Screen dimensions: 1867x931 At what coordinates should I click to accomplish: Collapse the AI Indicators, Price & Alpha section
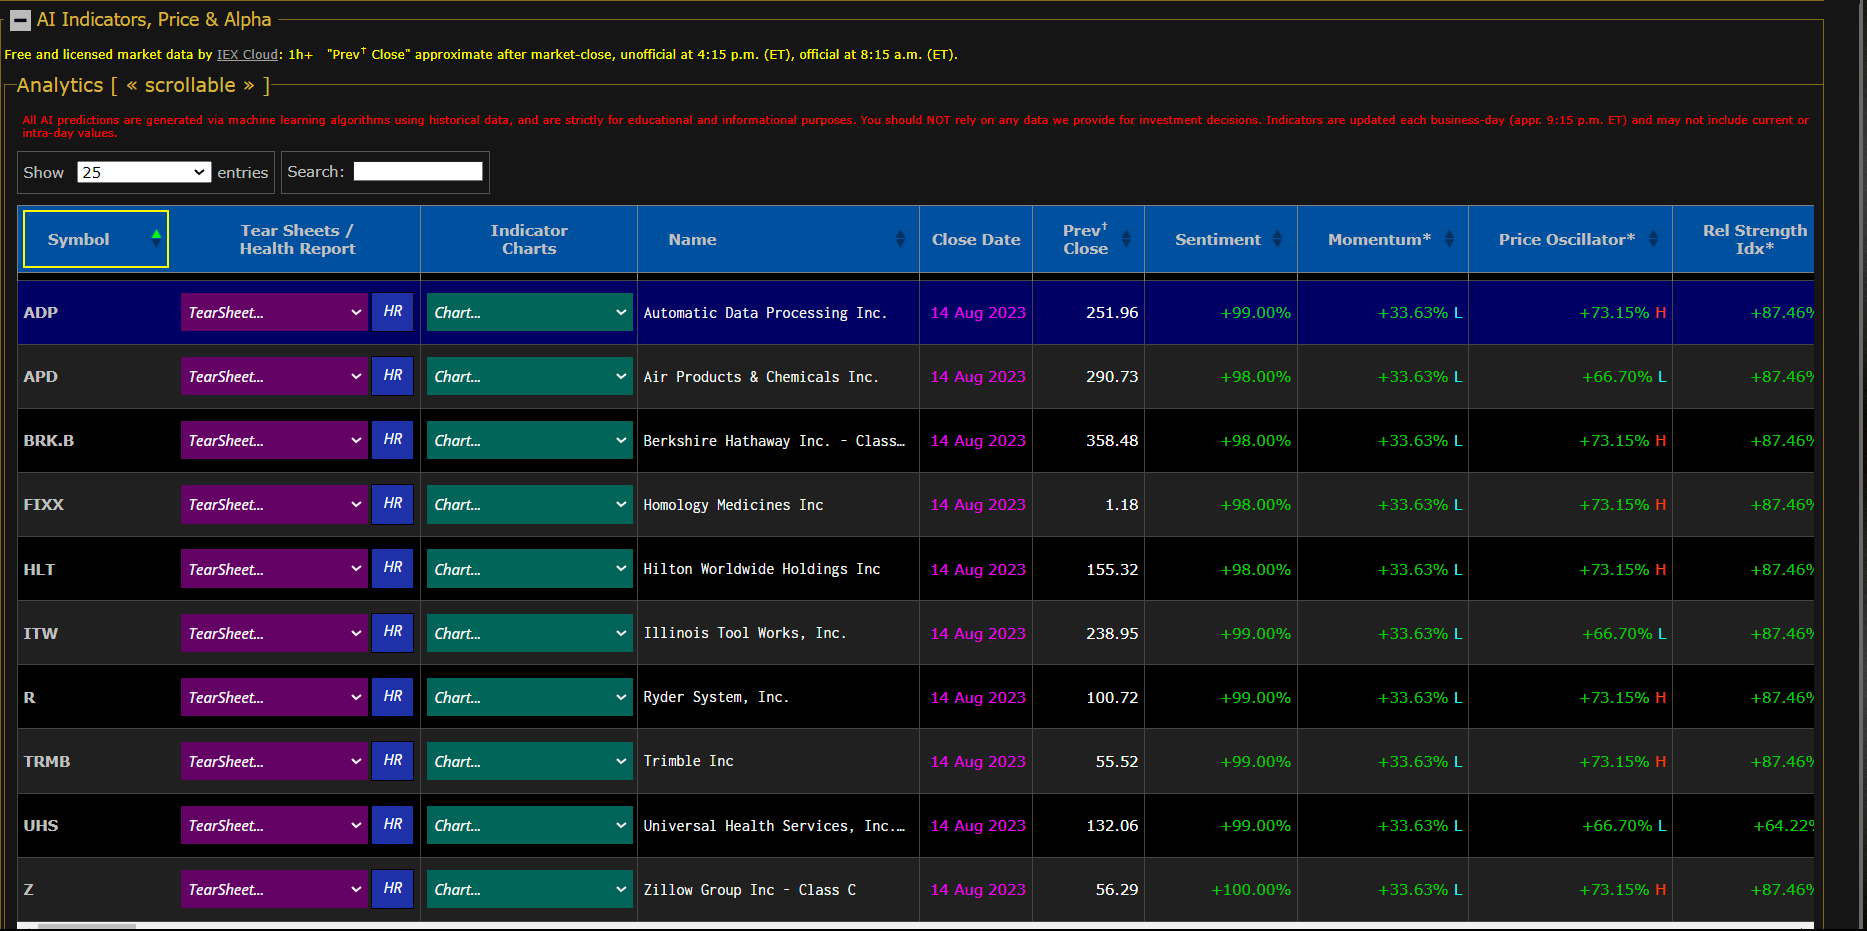(x=20, y=20)
